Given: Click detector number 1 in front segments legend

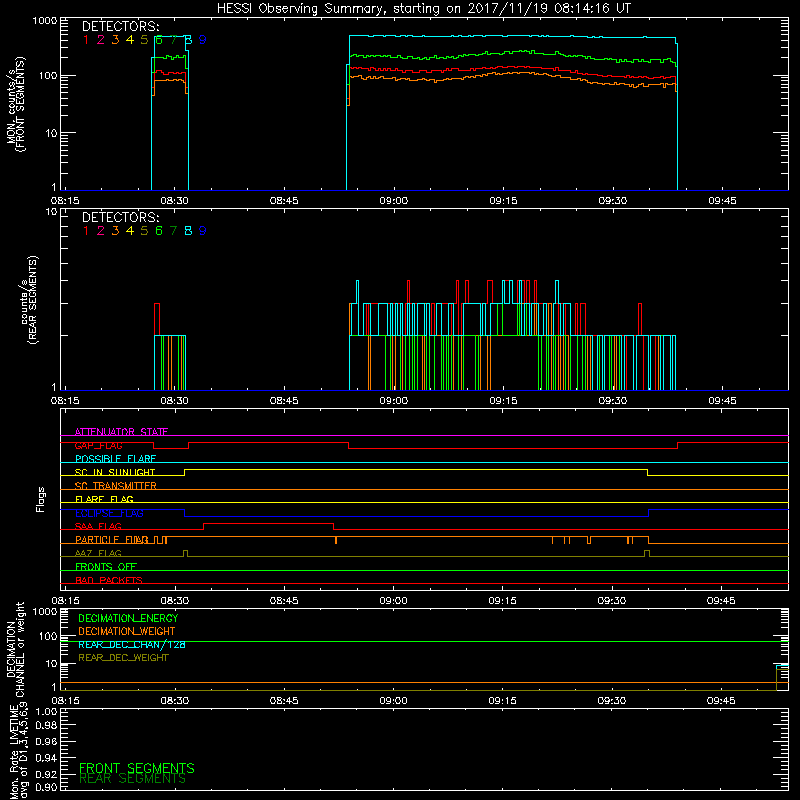Looking at the screenshot, I should click(86, 40).
